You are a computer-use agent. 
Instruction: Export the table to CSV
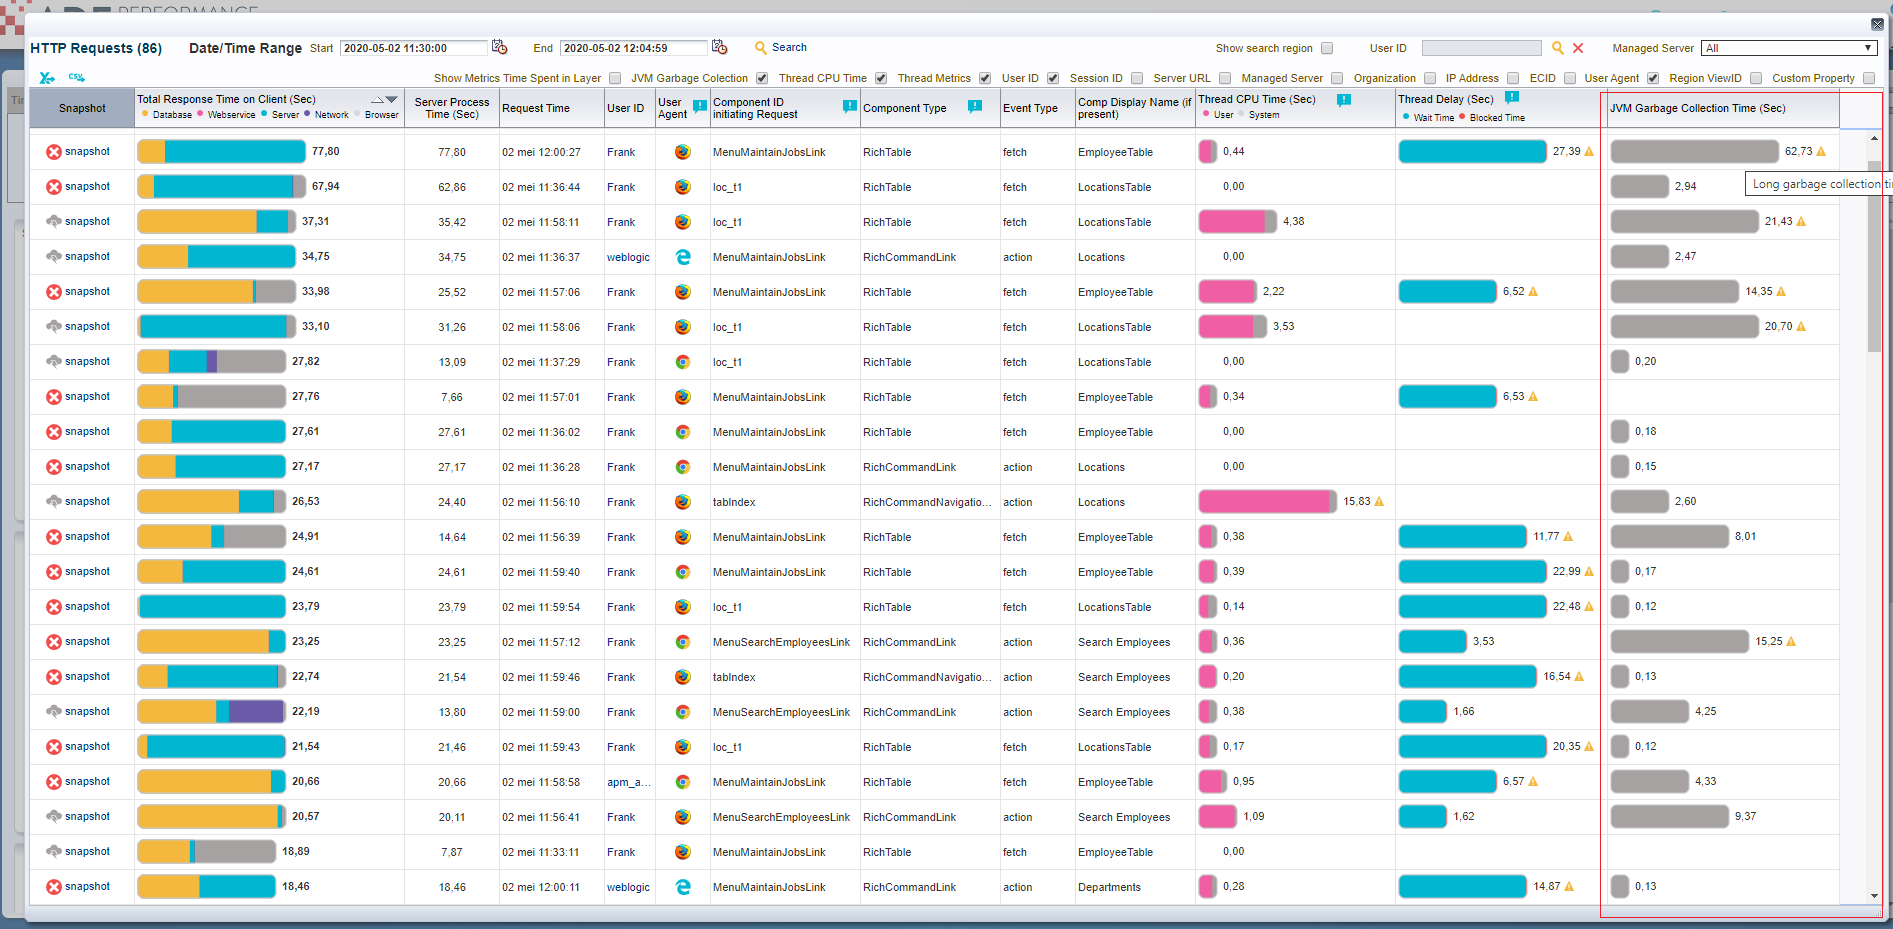(77, 77)
